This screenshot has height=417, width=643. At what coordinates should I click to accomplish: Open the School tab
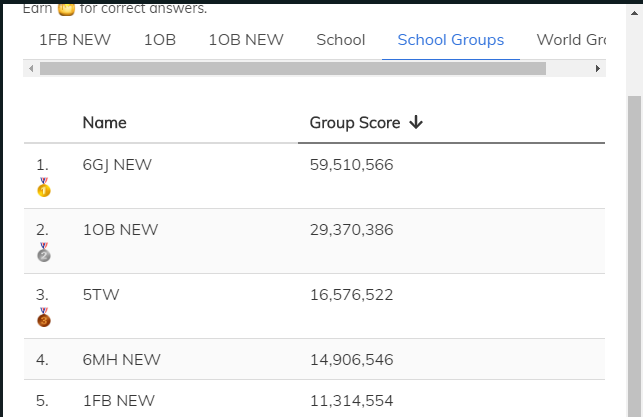tap(341, 40)
